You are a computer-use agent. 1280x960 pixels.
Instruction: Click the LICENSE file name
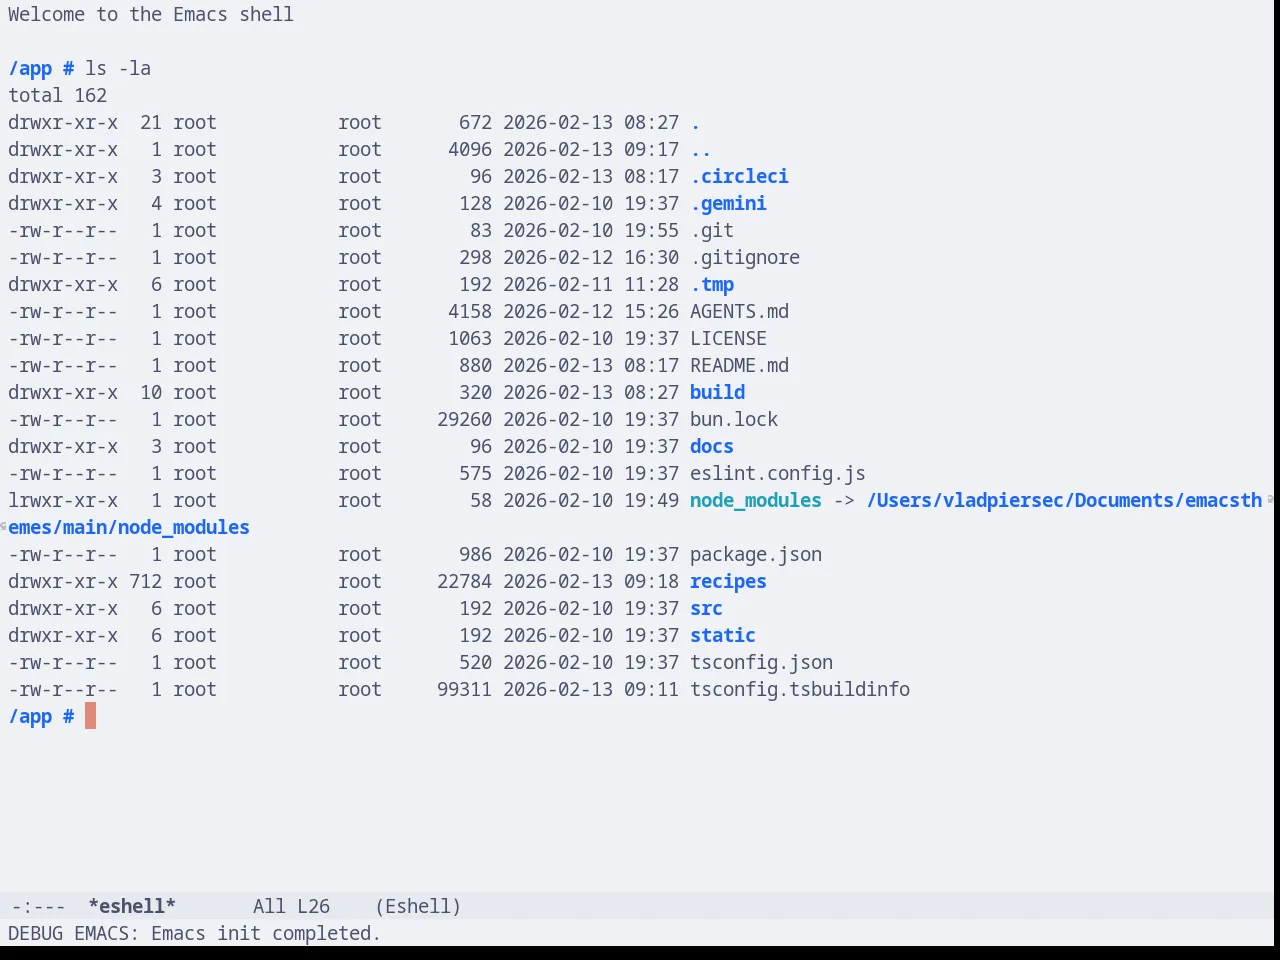pos(728,338)
